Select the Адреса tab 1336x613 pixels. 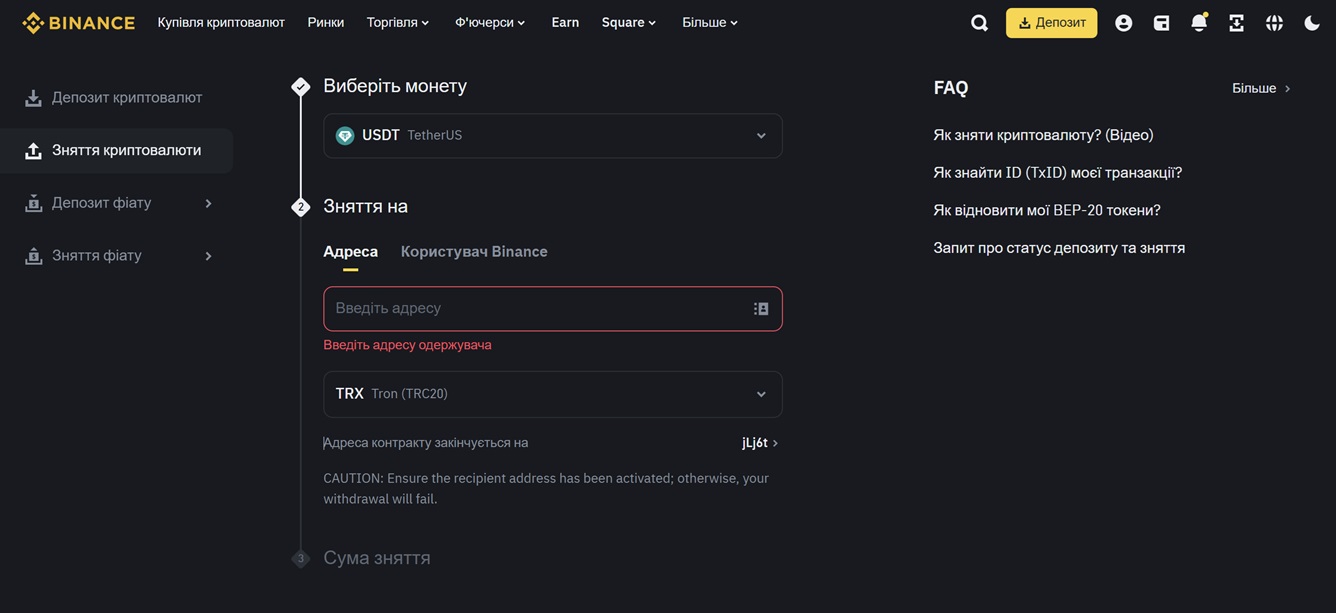point(350,252)
